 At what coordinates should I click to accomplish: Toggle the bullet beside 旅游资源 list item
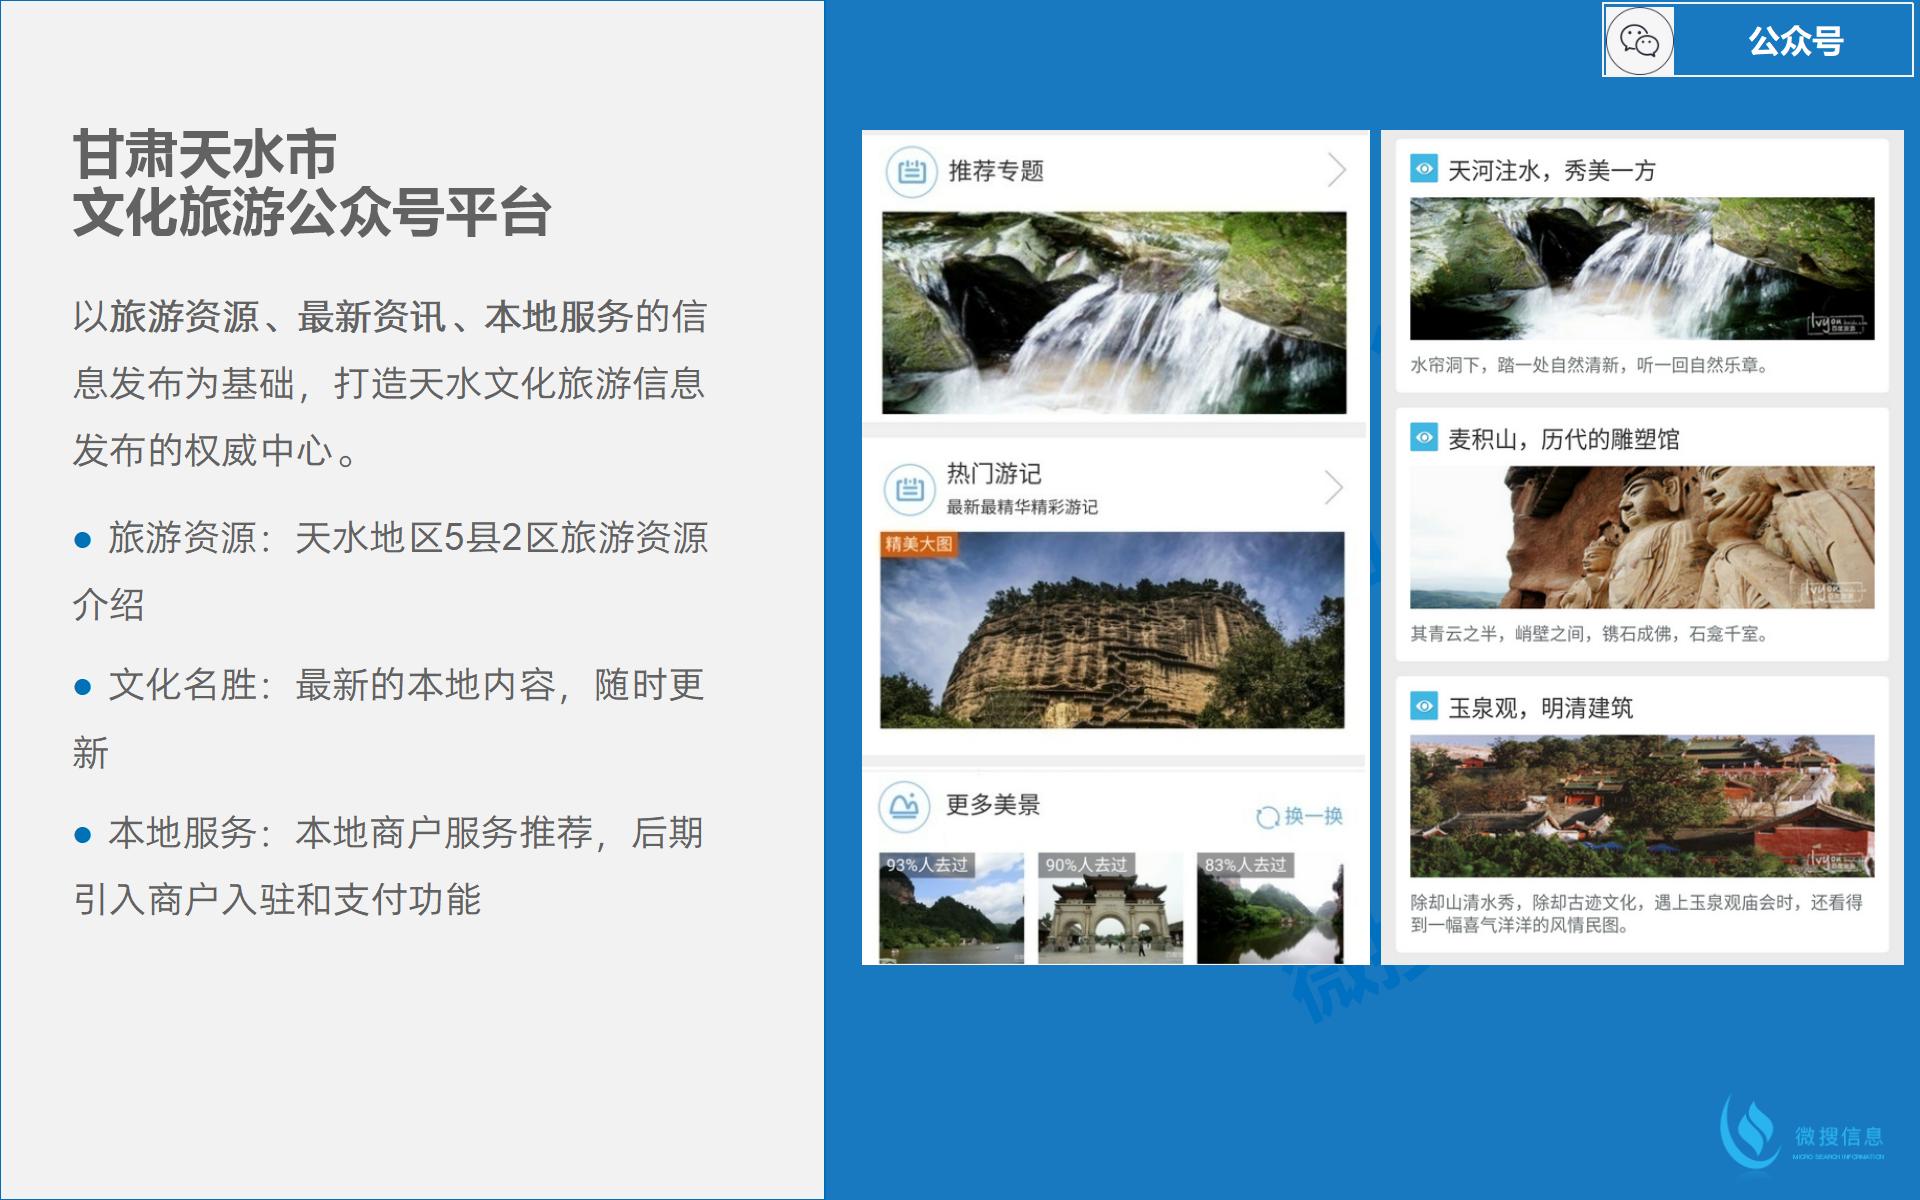[x=83, y=541]
